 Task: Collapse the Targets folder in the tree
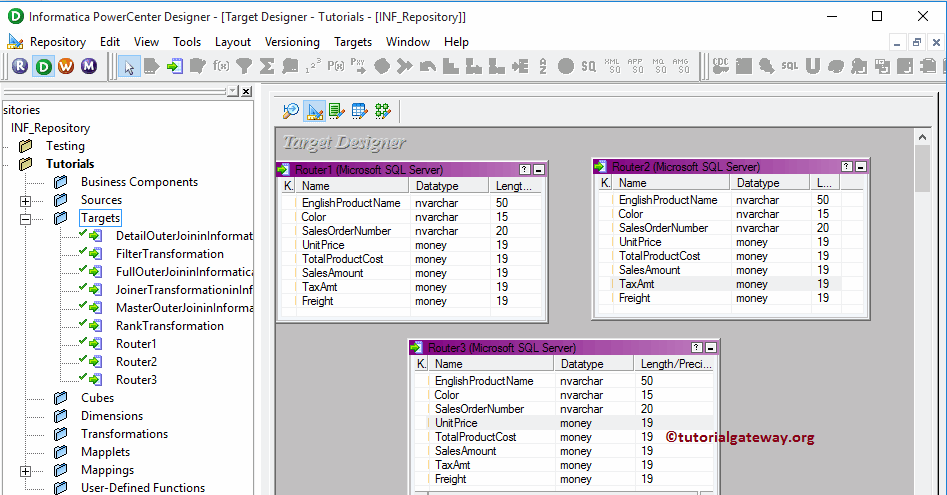(26, 218)
